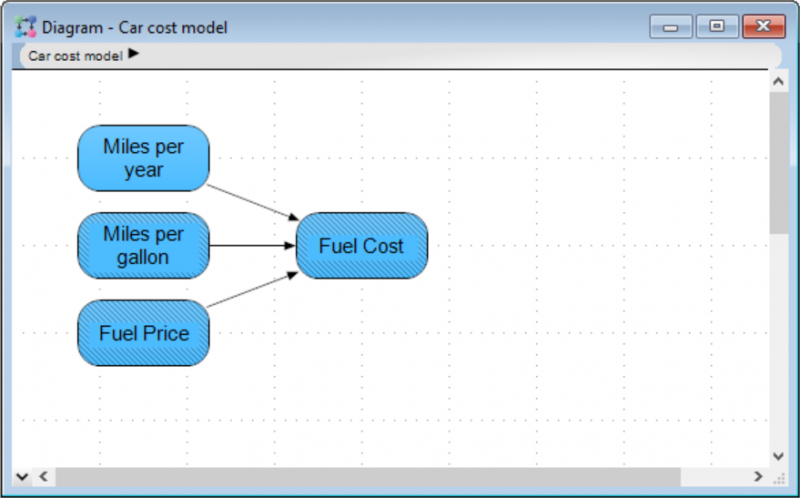Click the vertical scrollbar thumb
The width and height of the screenshot is (800, 498).
pyautogui.click(x=778, y=163)
